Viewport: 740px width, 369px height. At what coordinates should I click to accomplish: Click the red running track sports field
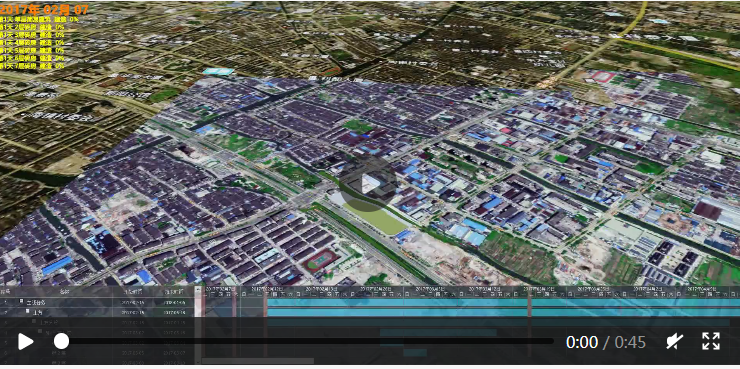[x=321, y=260]
